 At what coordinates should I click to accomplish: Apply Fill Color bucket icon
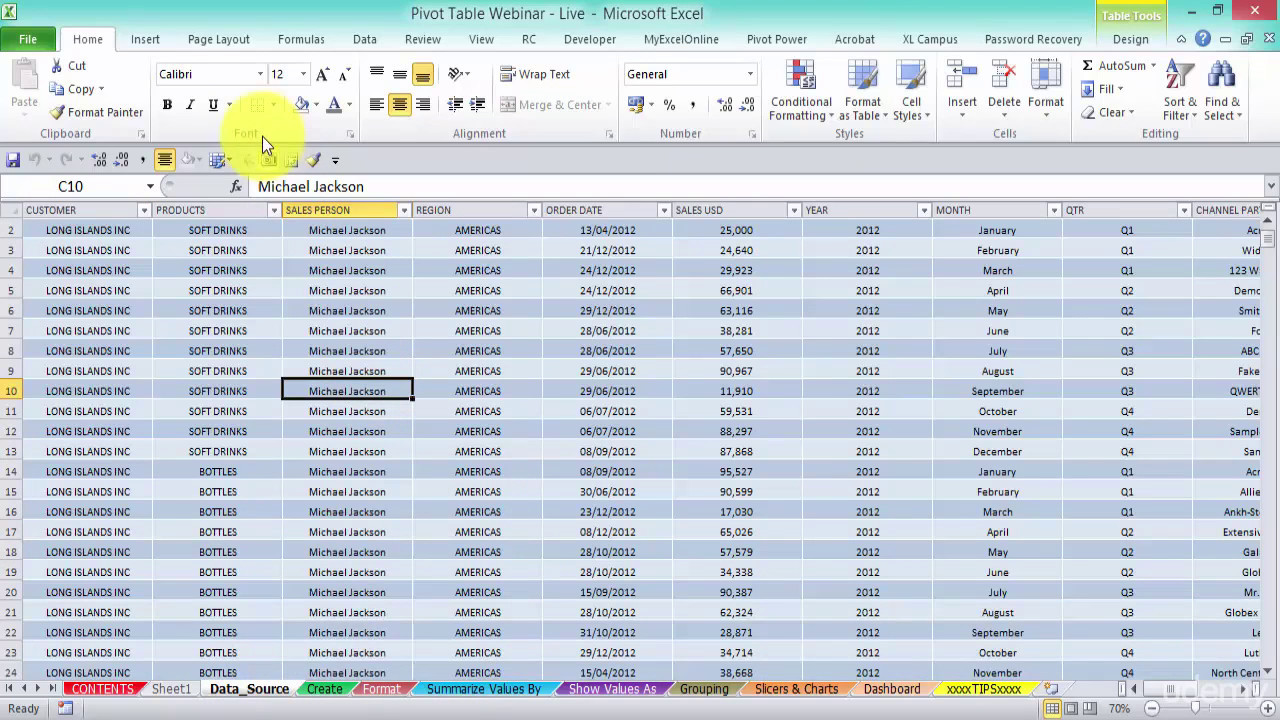coord(301,105)
